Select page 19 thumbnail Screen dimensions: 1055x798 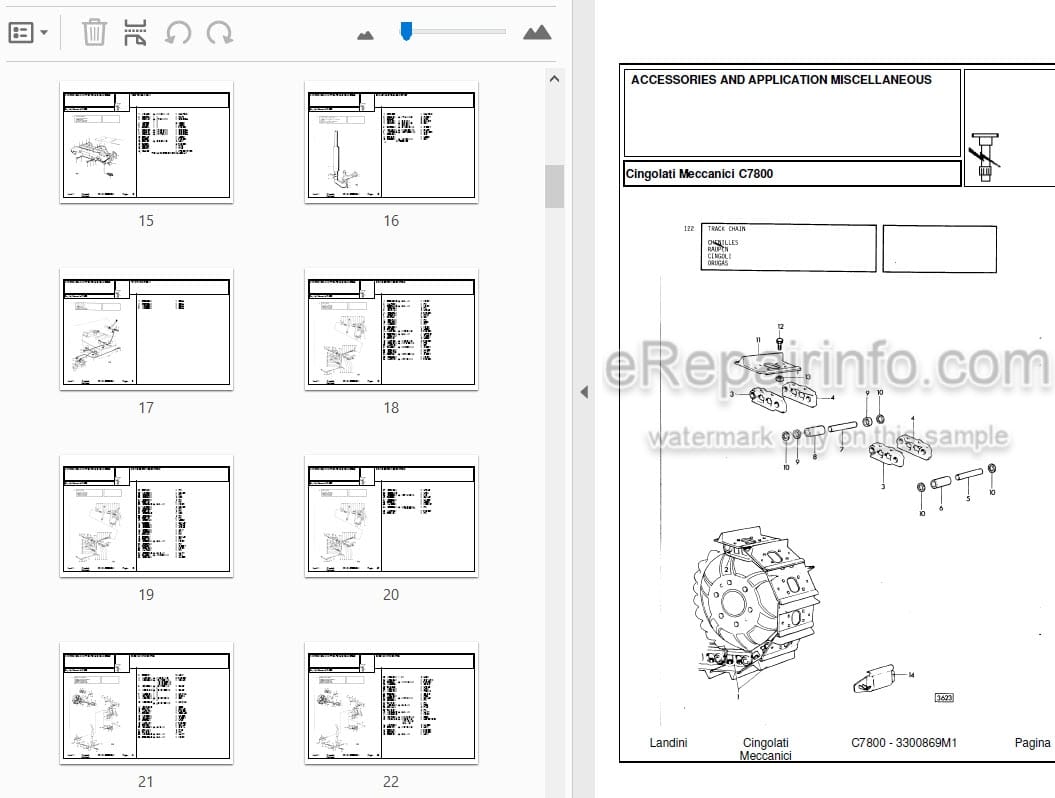click(x=147, y=517)
